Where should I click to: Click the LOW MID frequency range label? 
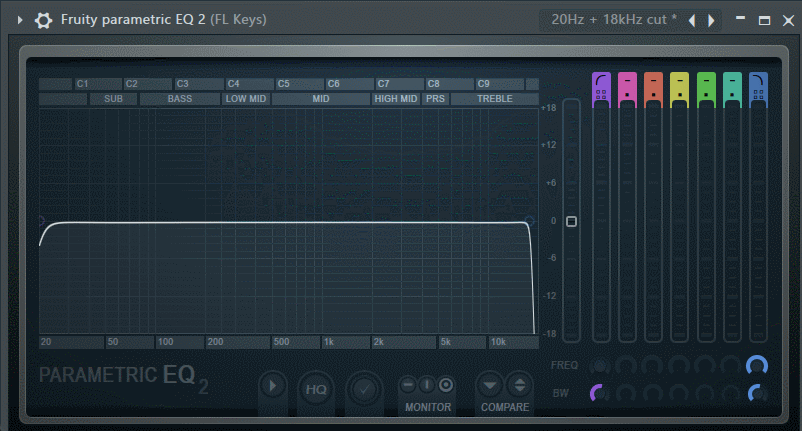[246, 99]
